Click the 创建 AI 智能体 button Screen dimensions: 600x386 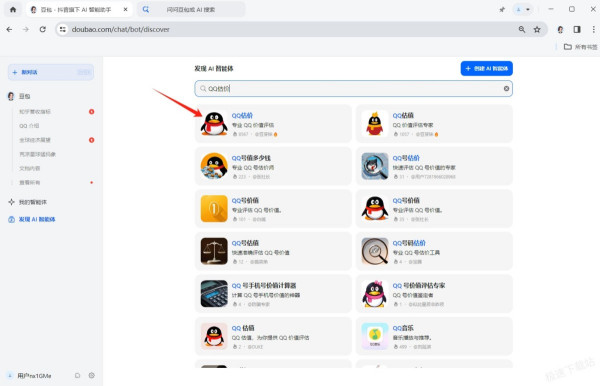coord(486,68)
